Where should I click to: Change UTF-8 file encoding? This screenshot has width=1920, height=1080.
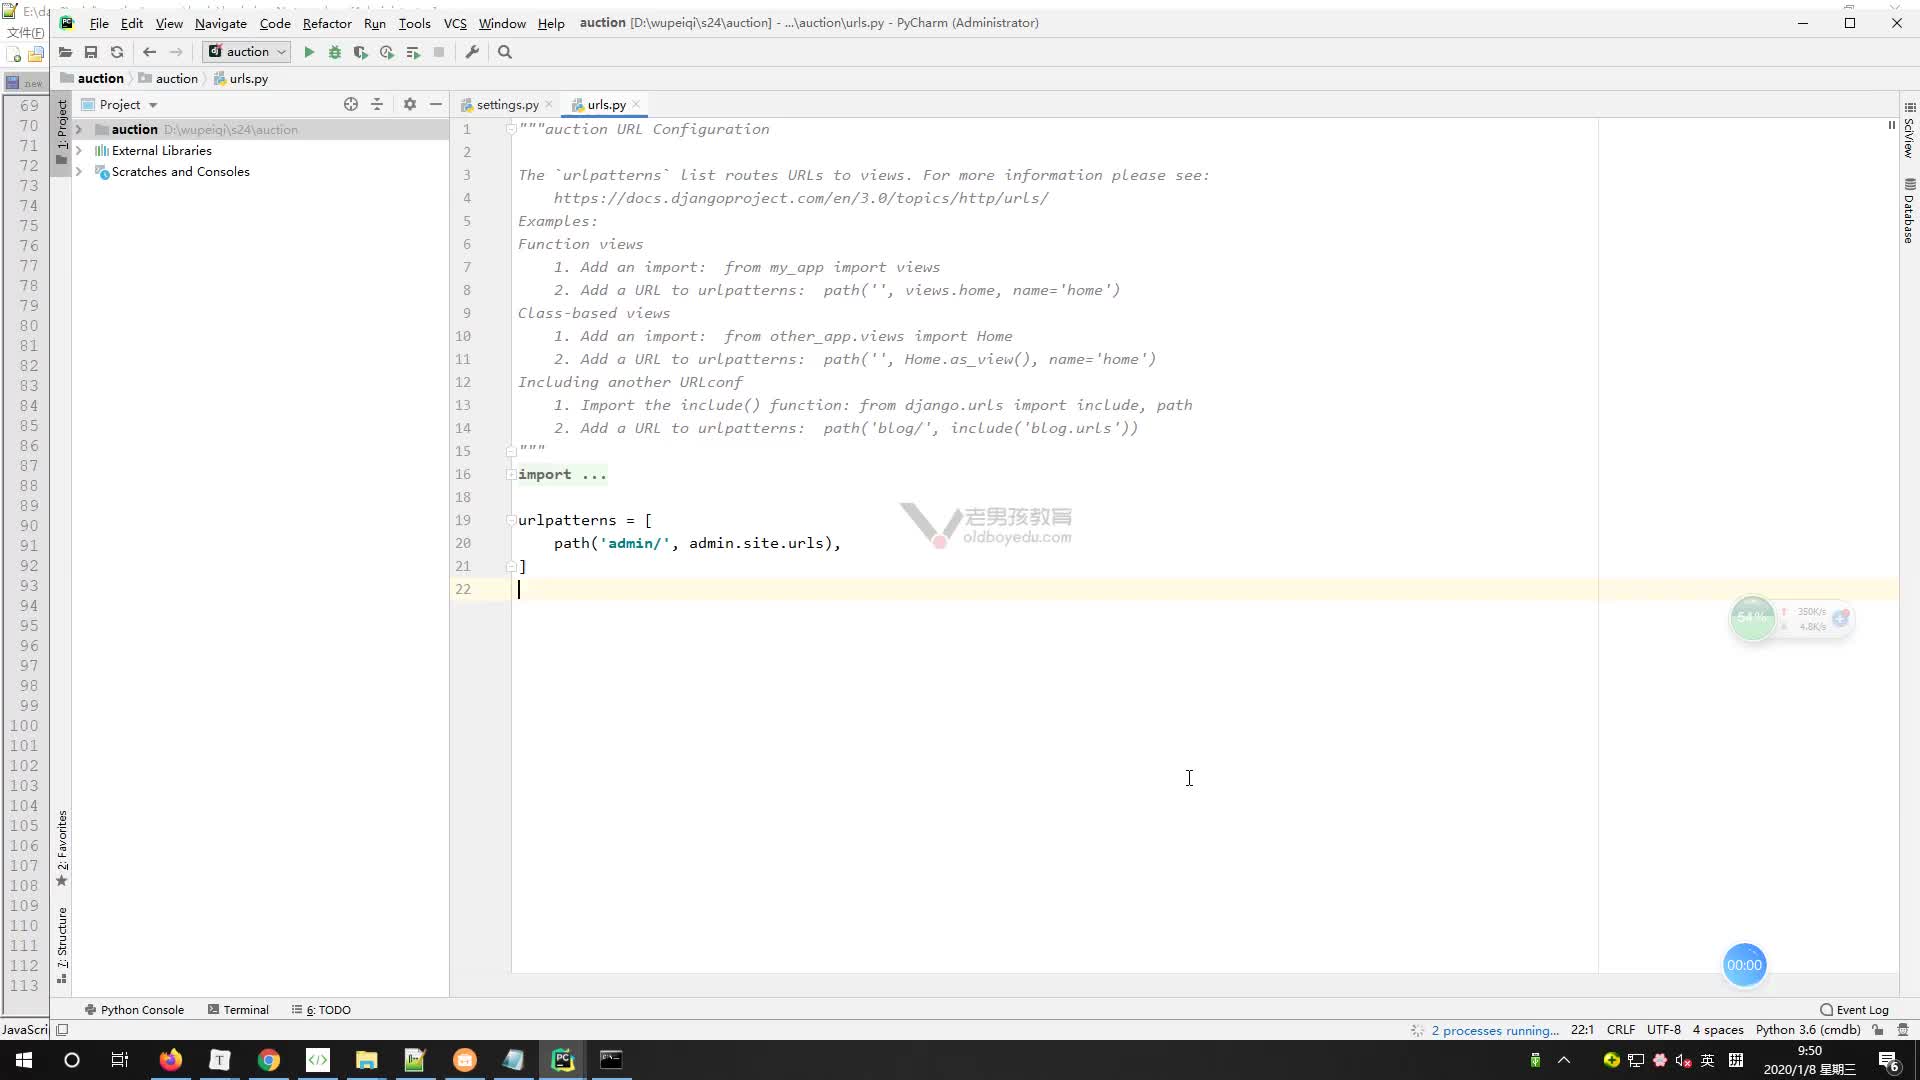(x=1664, y=1030)
